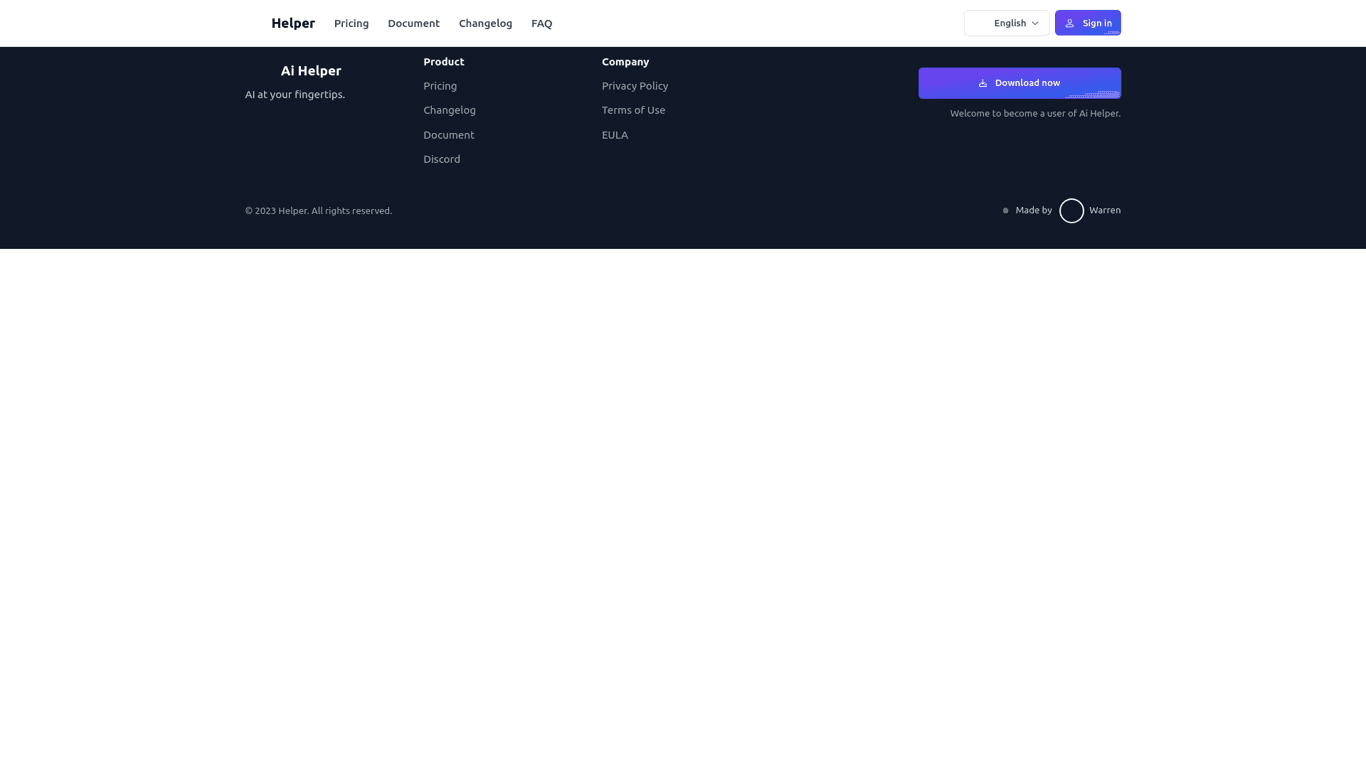Click the Sign in button
The width and height of the screenshot is (1366, 768).
coord(1088,23)
